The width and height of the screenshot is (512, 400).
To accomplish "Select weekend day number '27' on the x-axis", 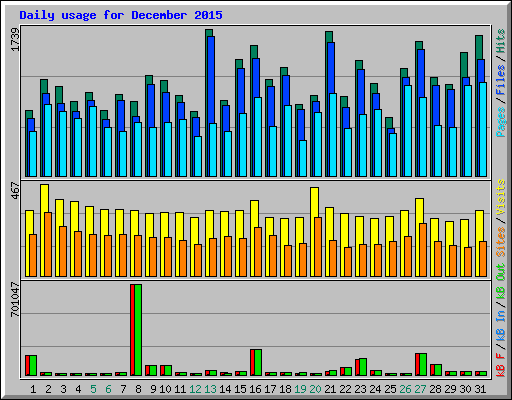I will click(x=420, y=389).
